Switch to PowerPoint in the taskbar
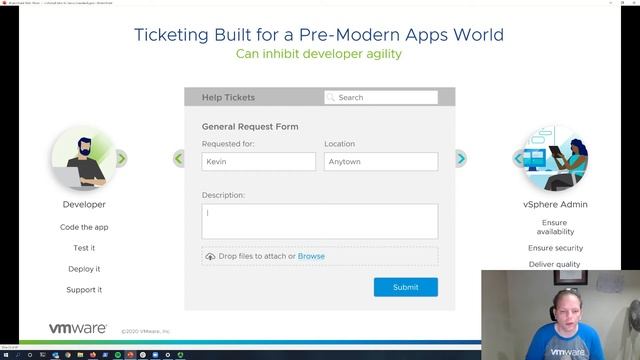 coord(130,355)
